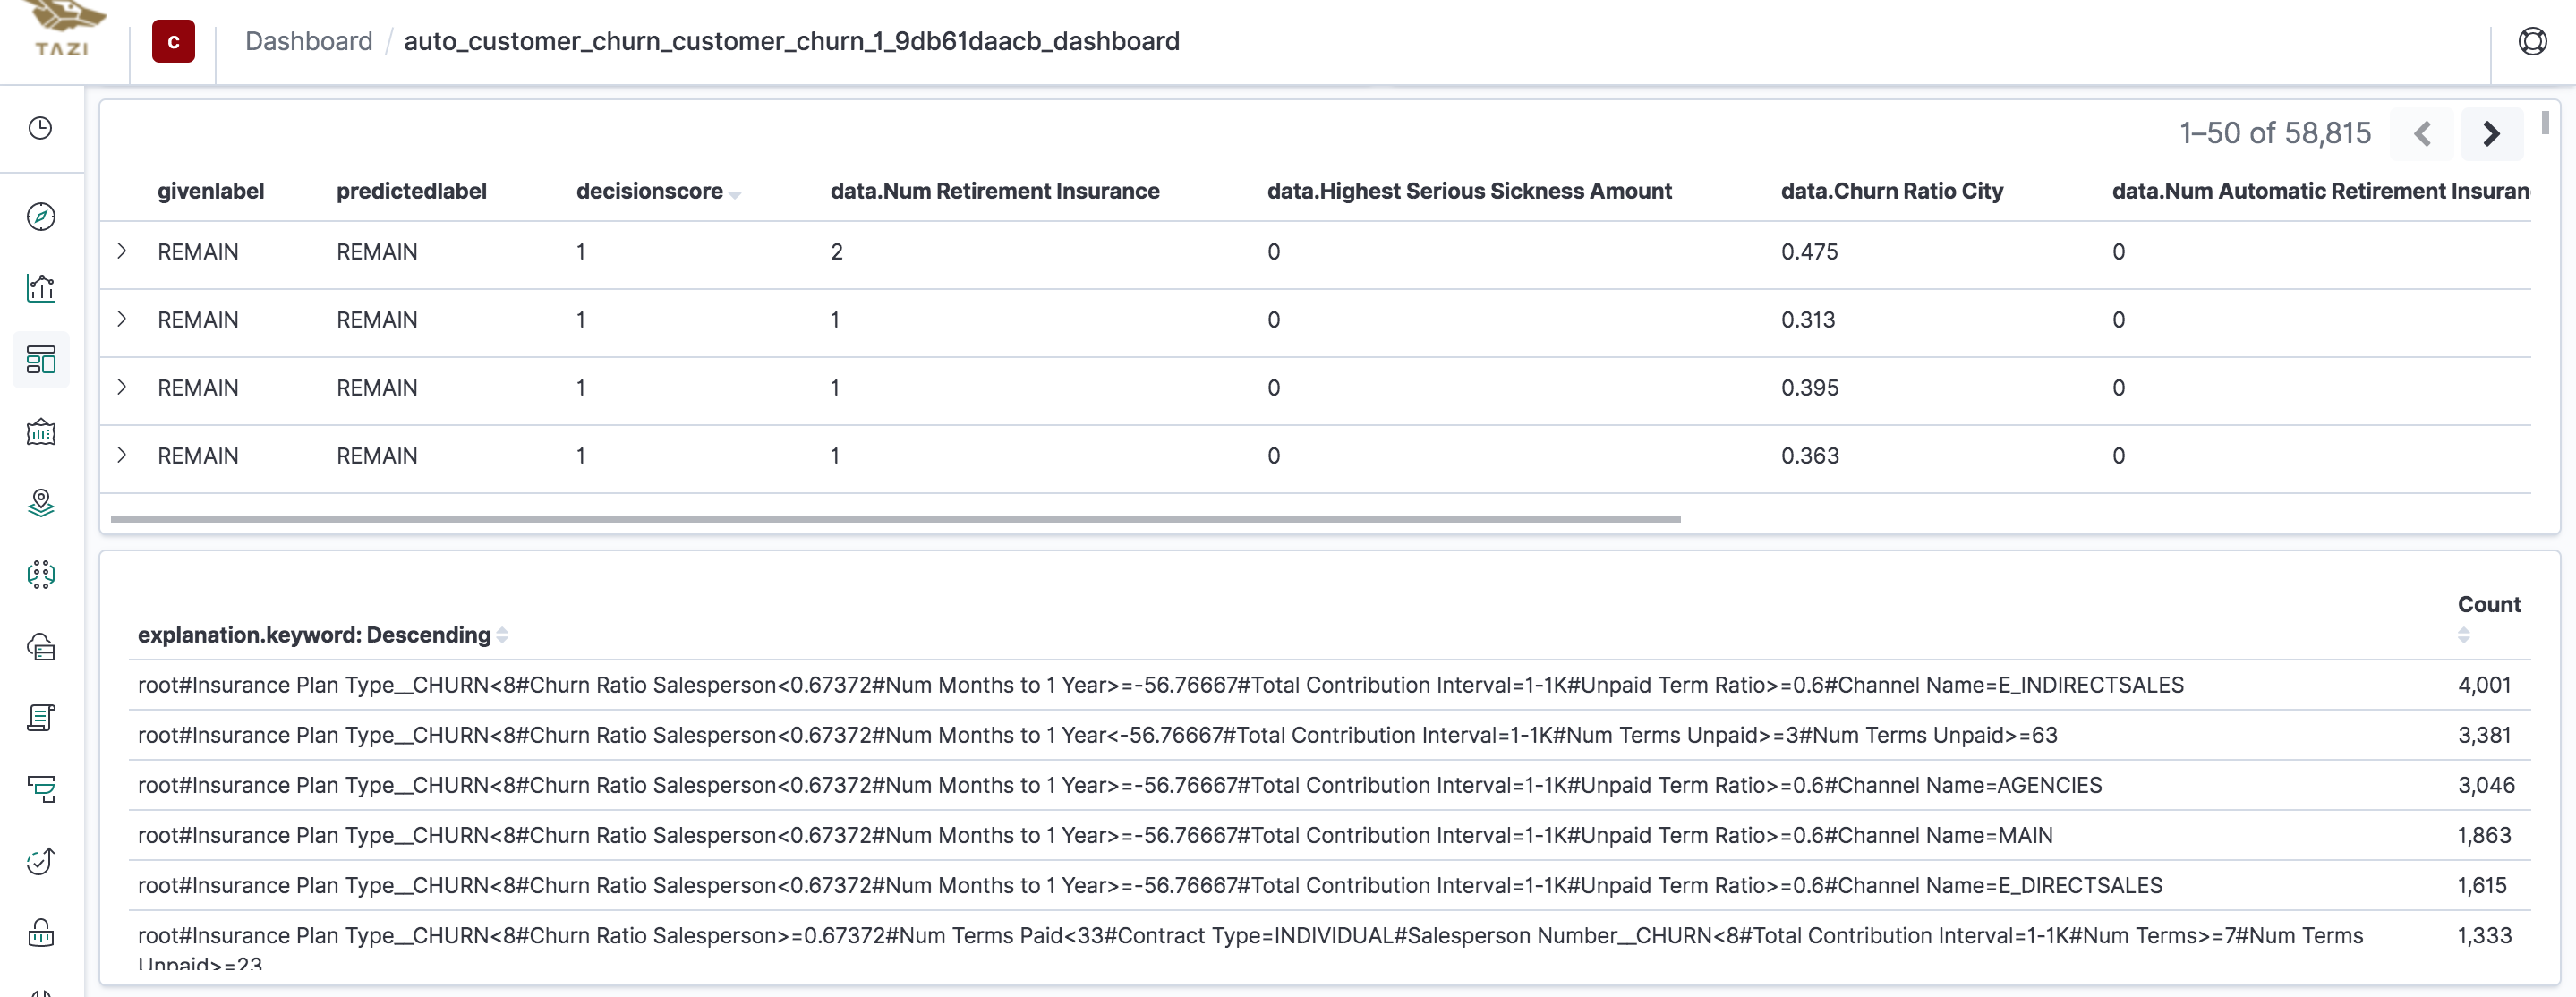
Task: Click the count value 1,333
Action: pos(2484,935)
